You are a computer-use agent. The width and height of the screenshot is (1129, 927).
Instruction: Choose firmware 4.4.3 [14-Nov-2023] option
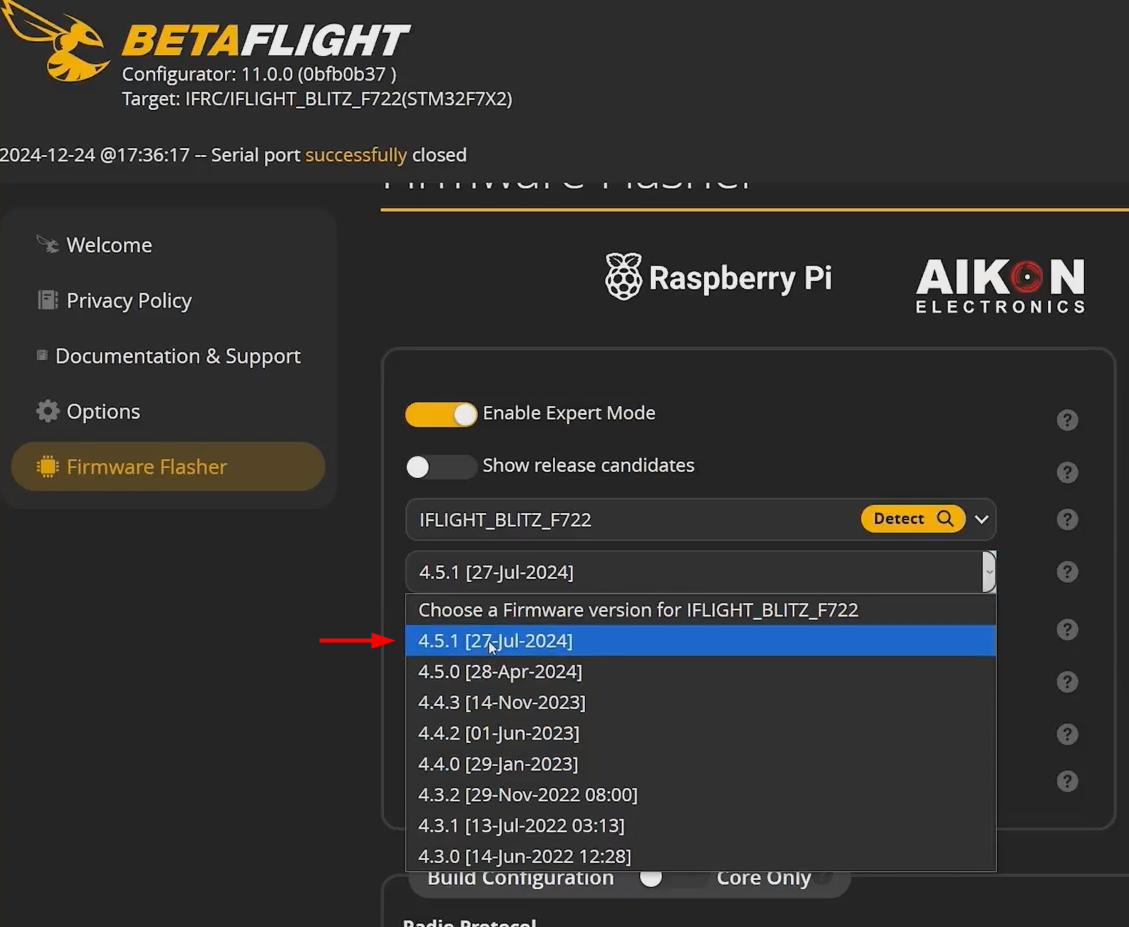click(502, 702)
